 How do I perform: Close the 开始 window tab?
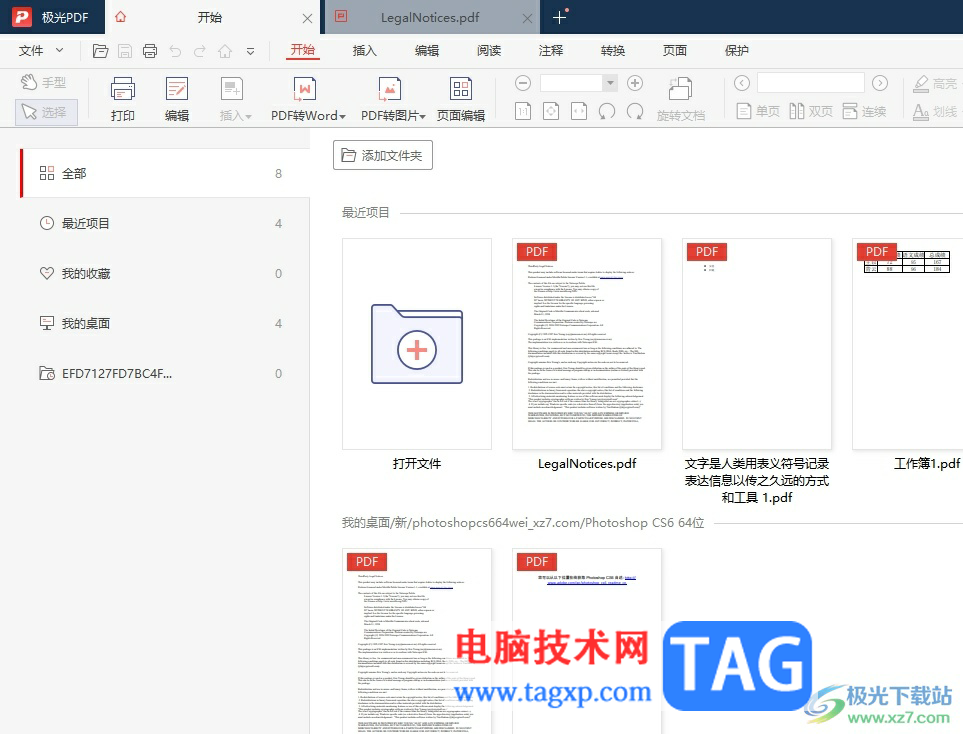[307, 18]
